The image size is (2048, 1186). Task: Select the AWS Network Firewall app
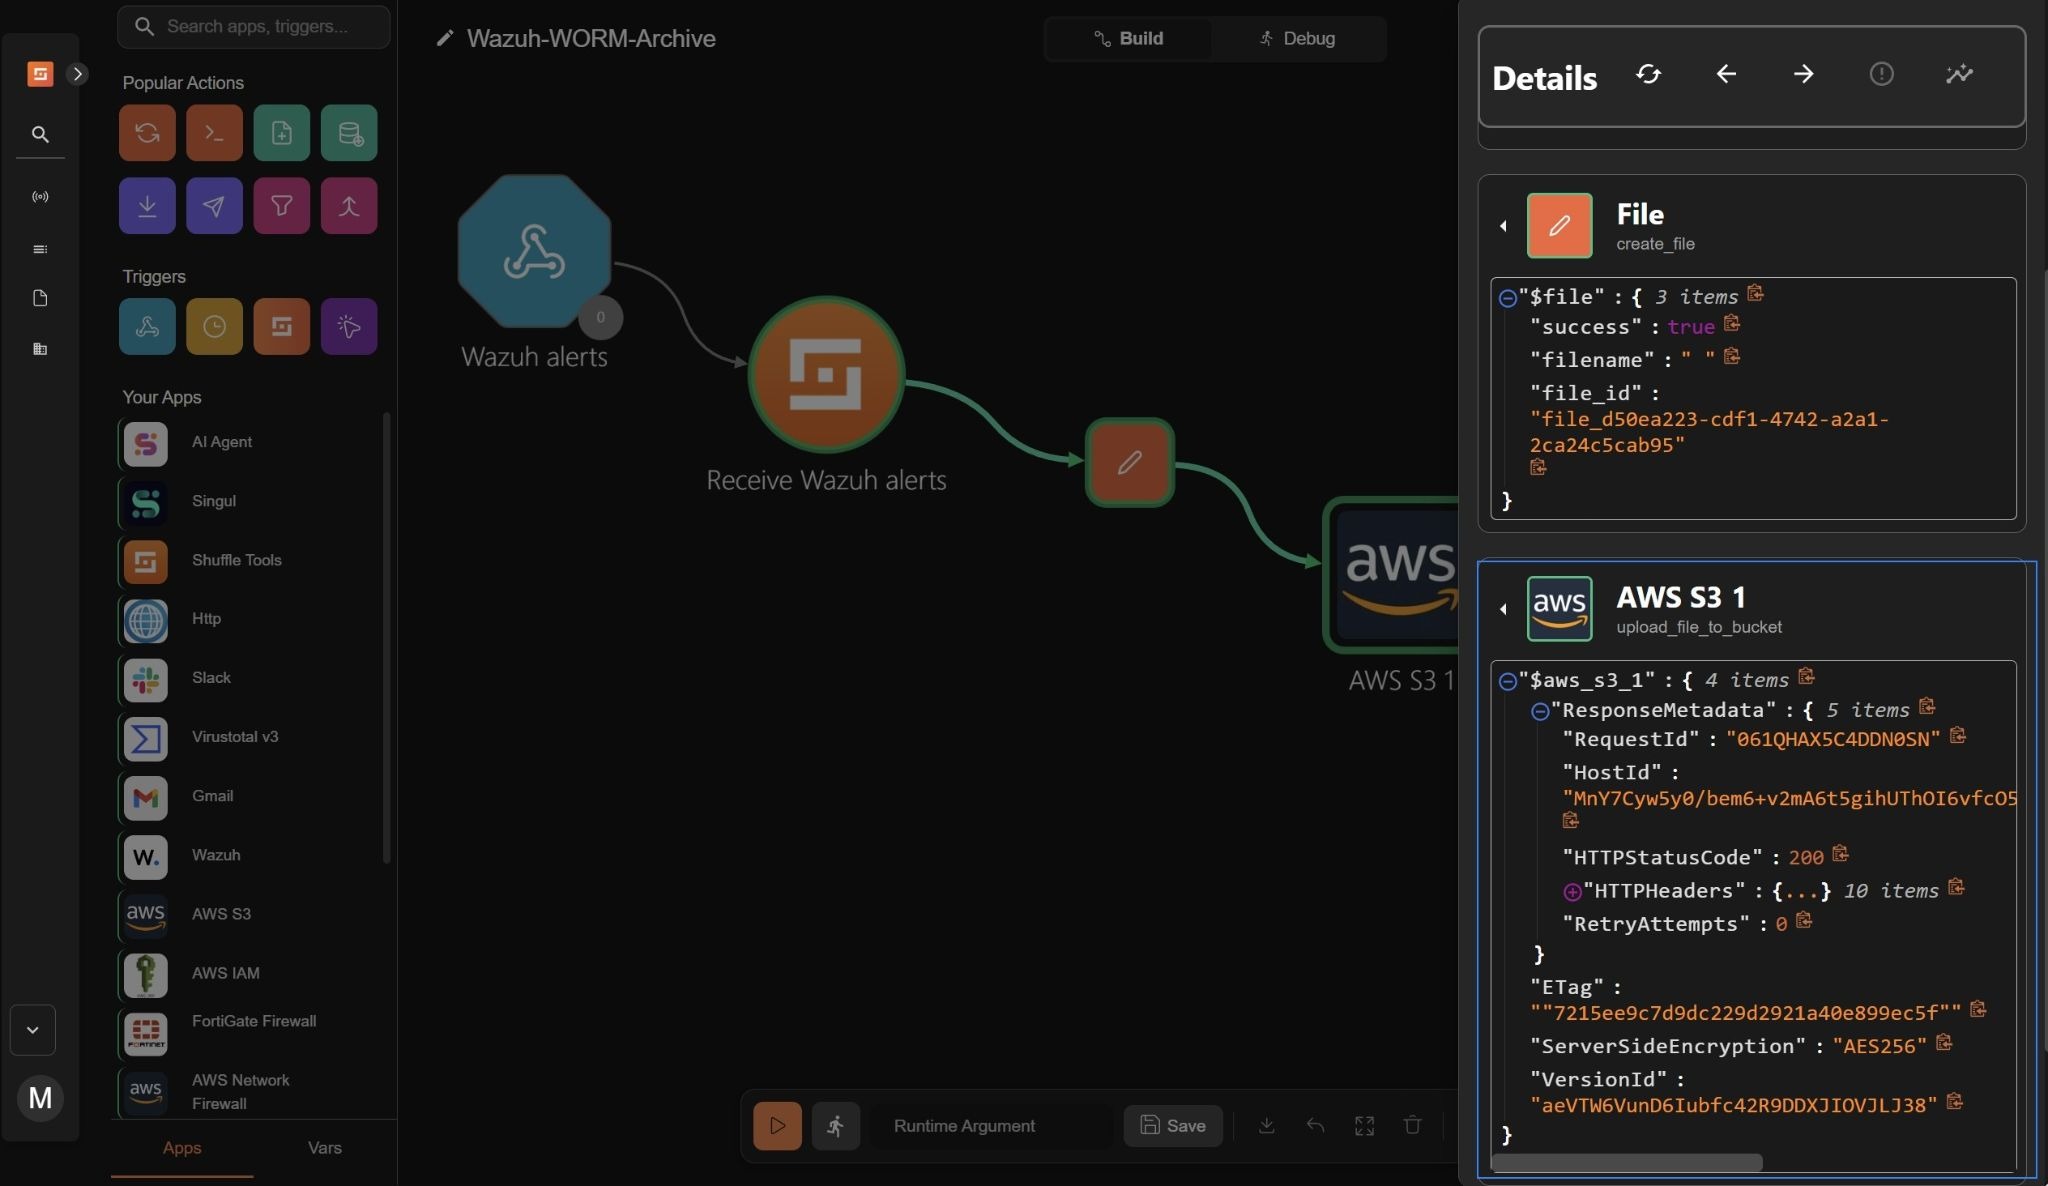pyautogui.click(x=248, y=1092)
